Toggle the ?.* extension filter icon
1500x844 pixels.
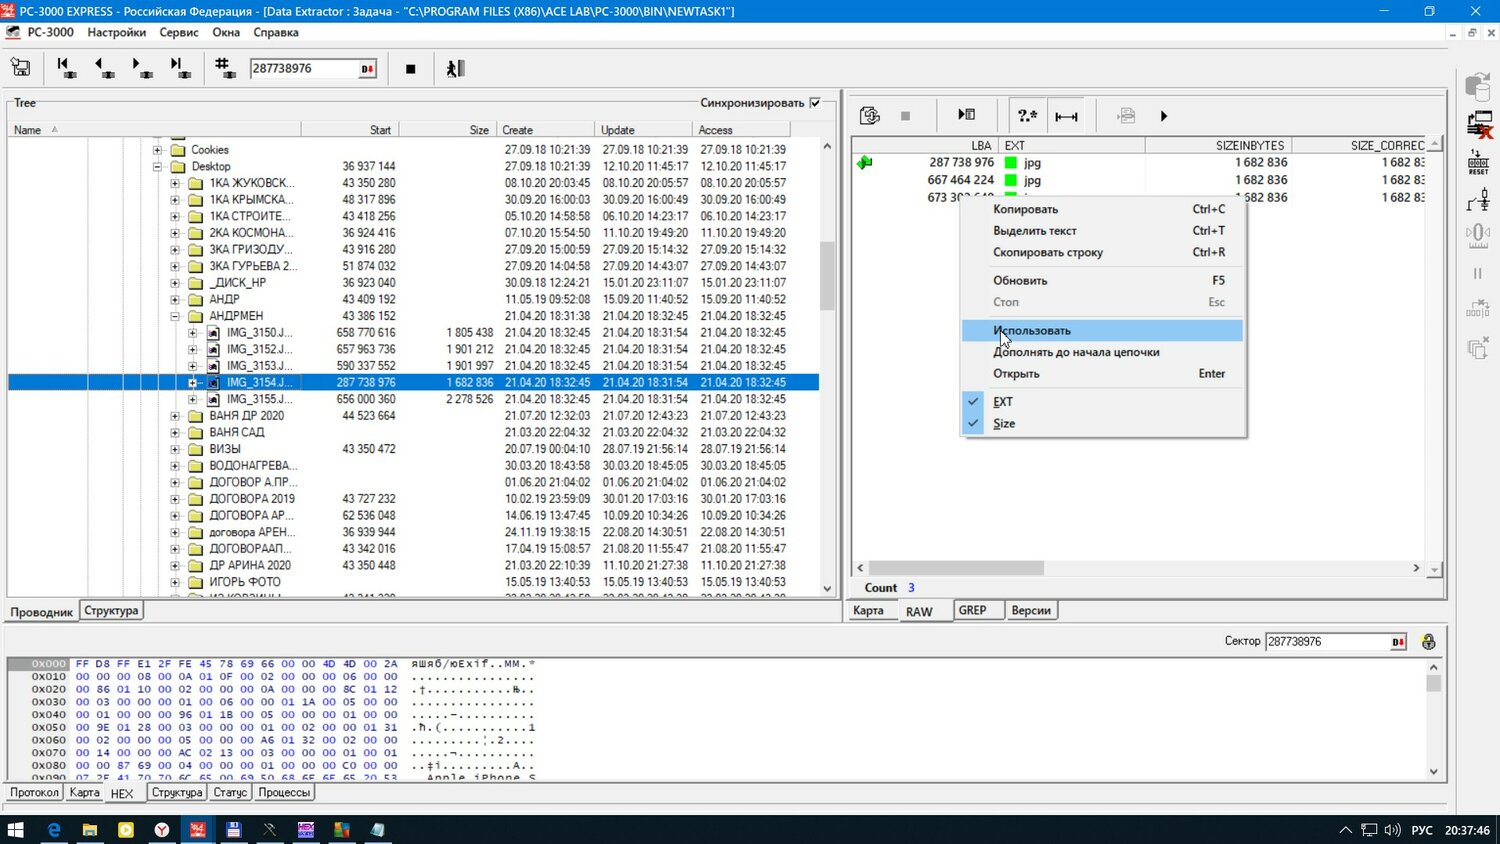click(x=1027, y=115)
